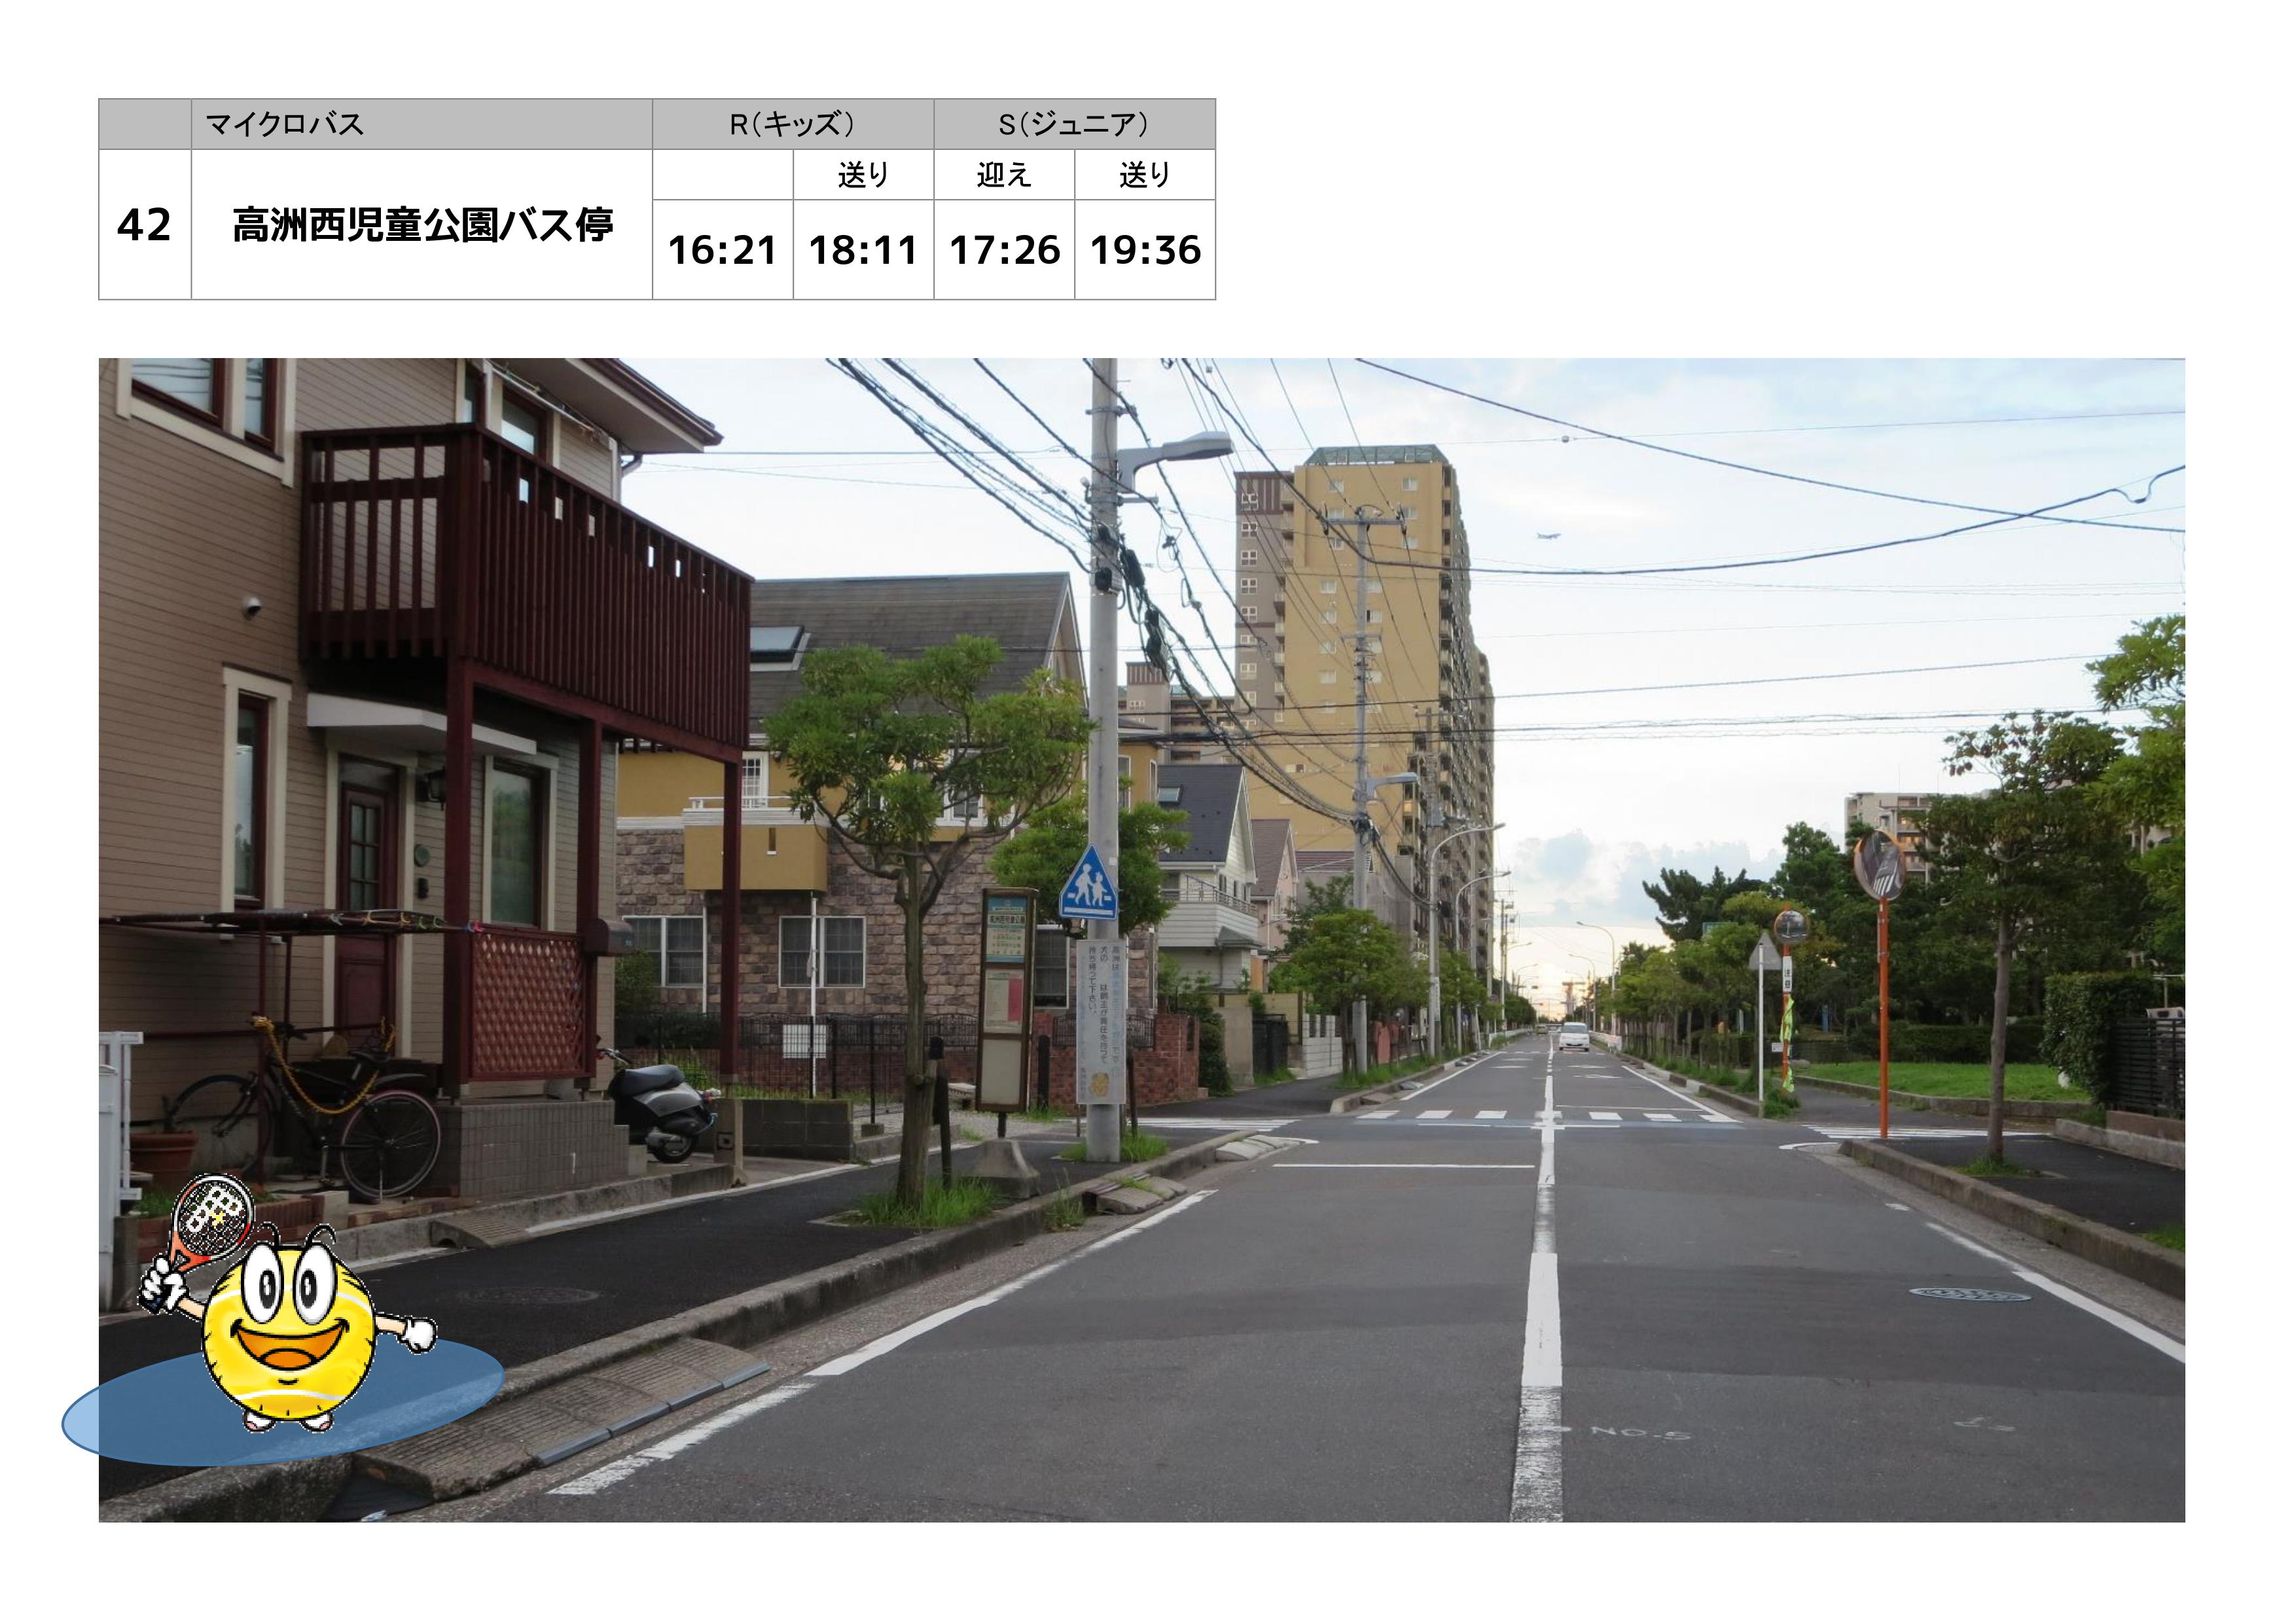
Task: Click the R(キッズ) column header
Action: [x=793, y=125]
